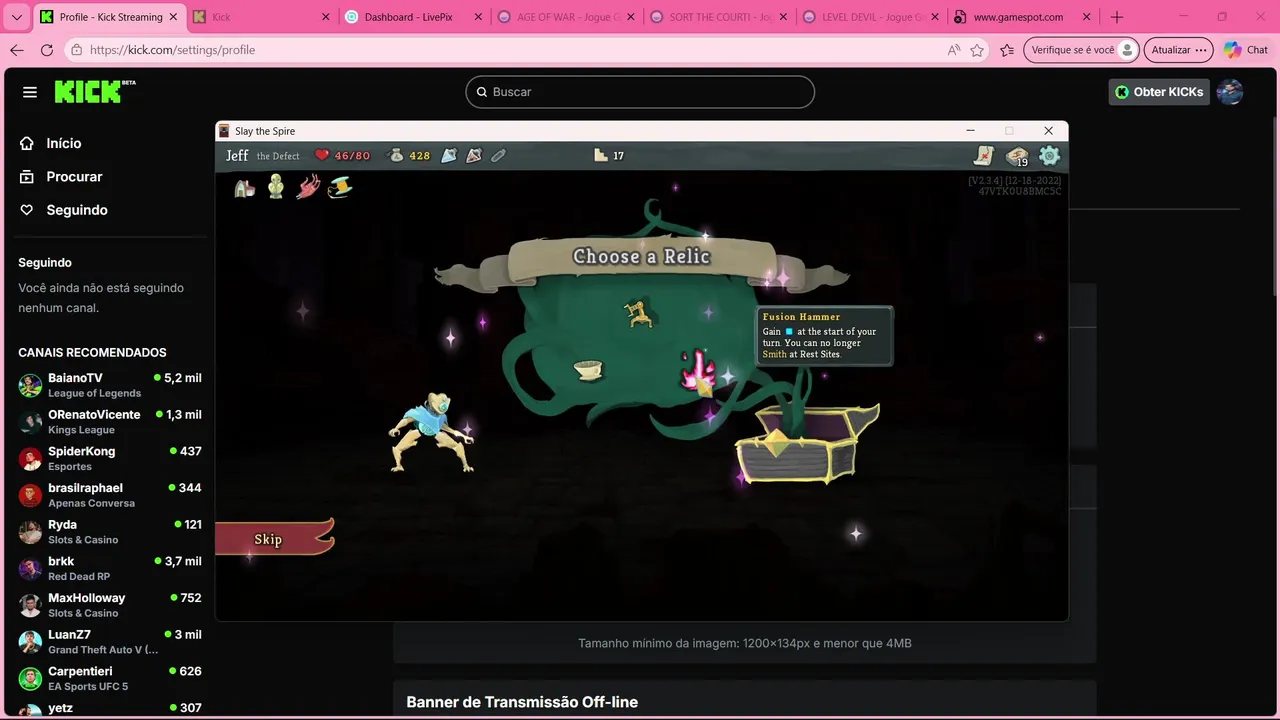
Task: Focus the Buscar search field
Action: [x=640, y=92]
